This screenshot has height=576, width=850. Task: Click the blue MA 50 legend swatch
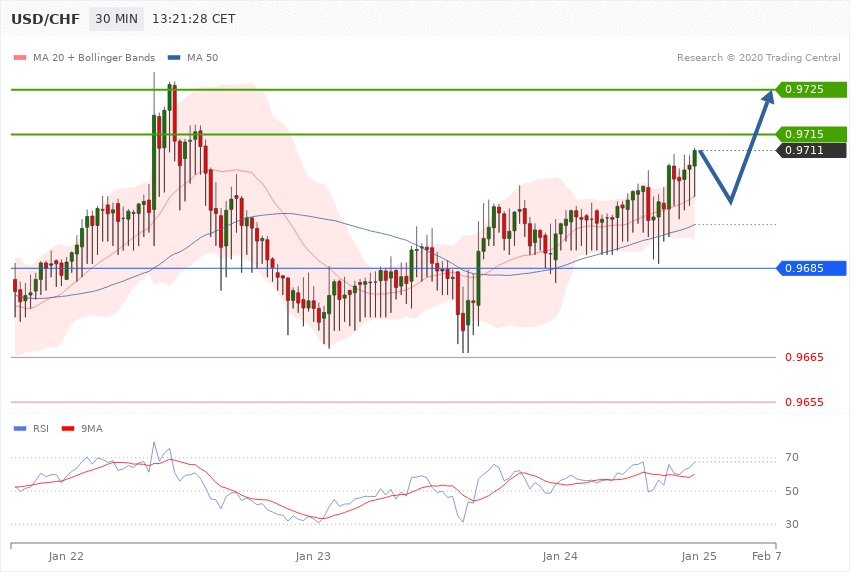[174, 58]
